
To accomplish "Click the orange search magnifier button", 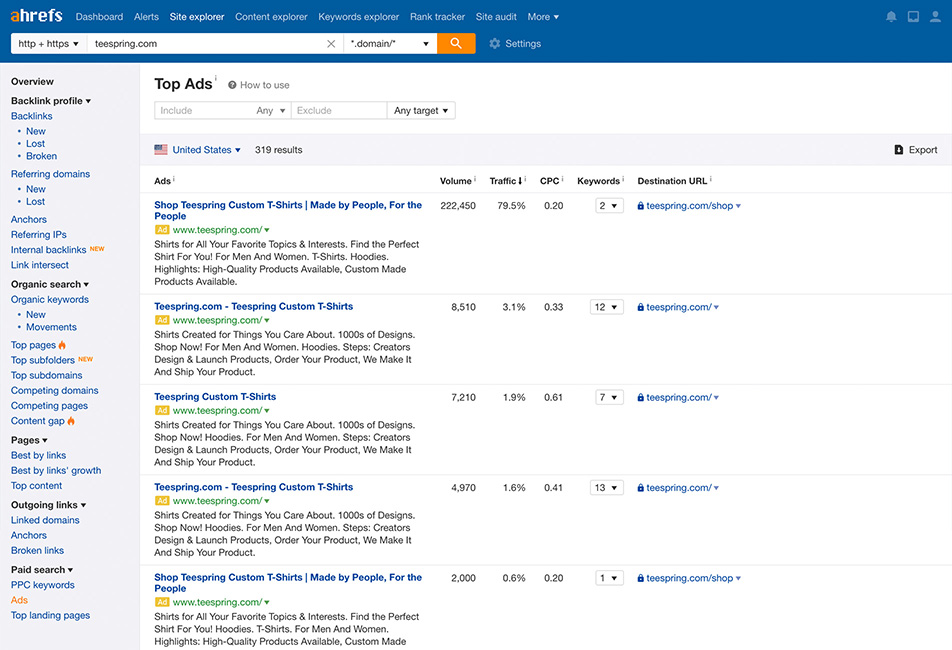I will pyautogui.click(x=456, y=44).
